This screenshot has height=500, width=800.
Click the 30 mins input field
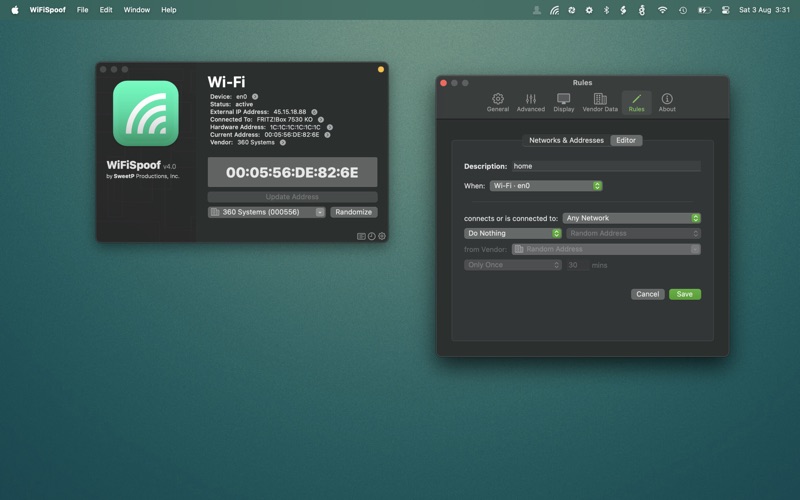tap(577, 265)
